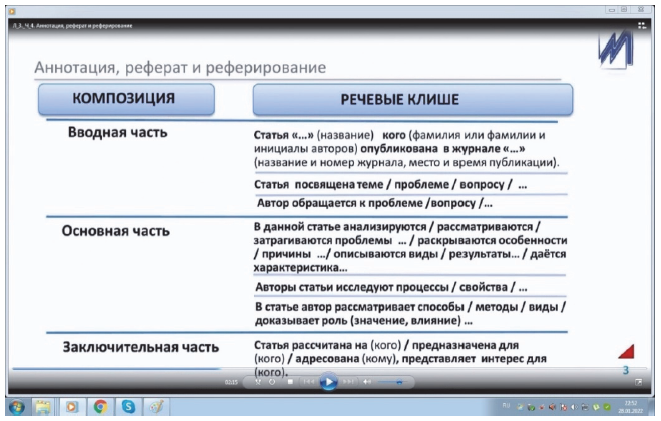Screen dimensions: 661x421
Task: Skip to previous track in player
Action: [x=309, y=381]
